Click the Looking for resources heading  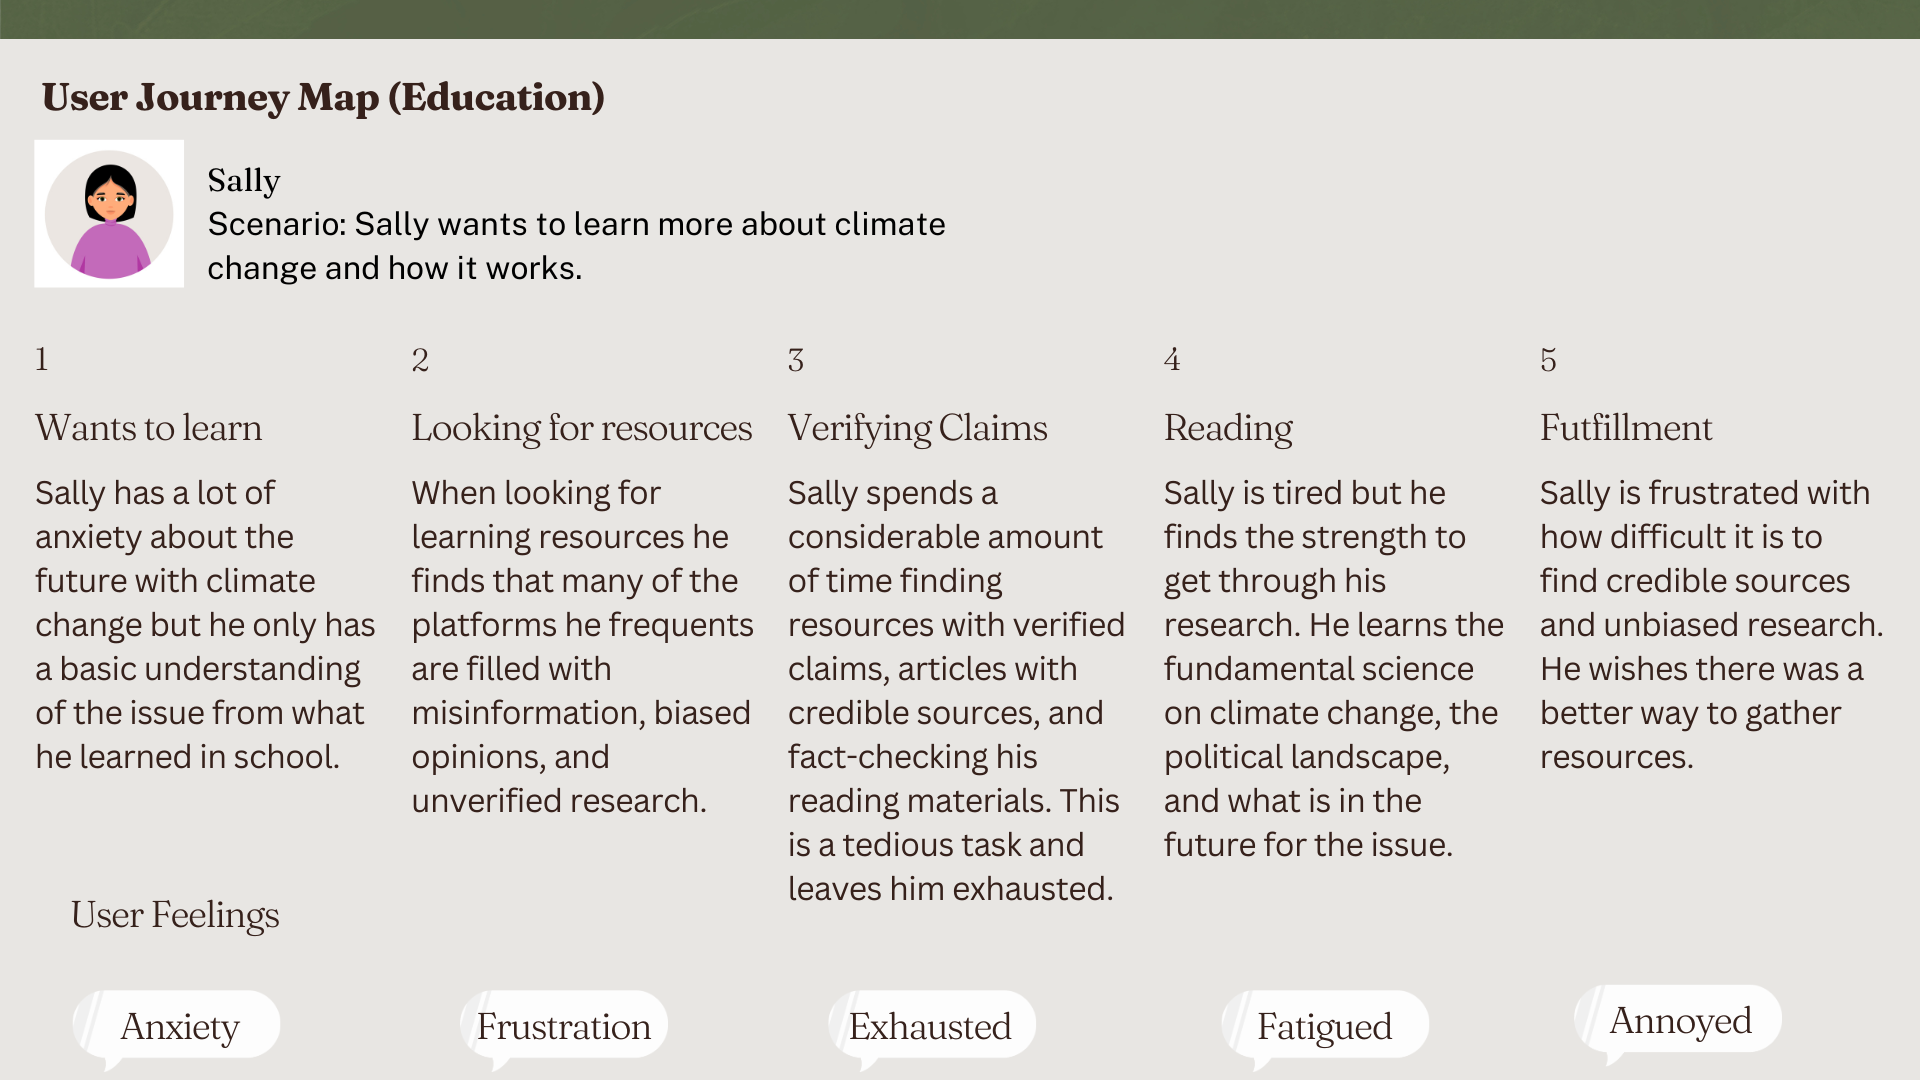click(582, 428)
